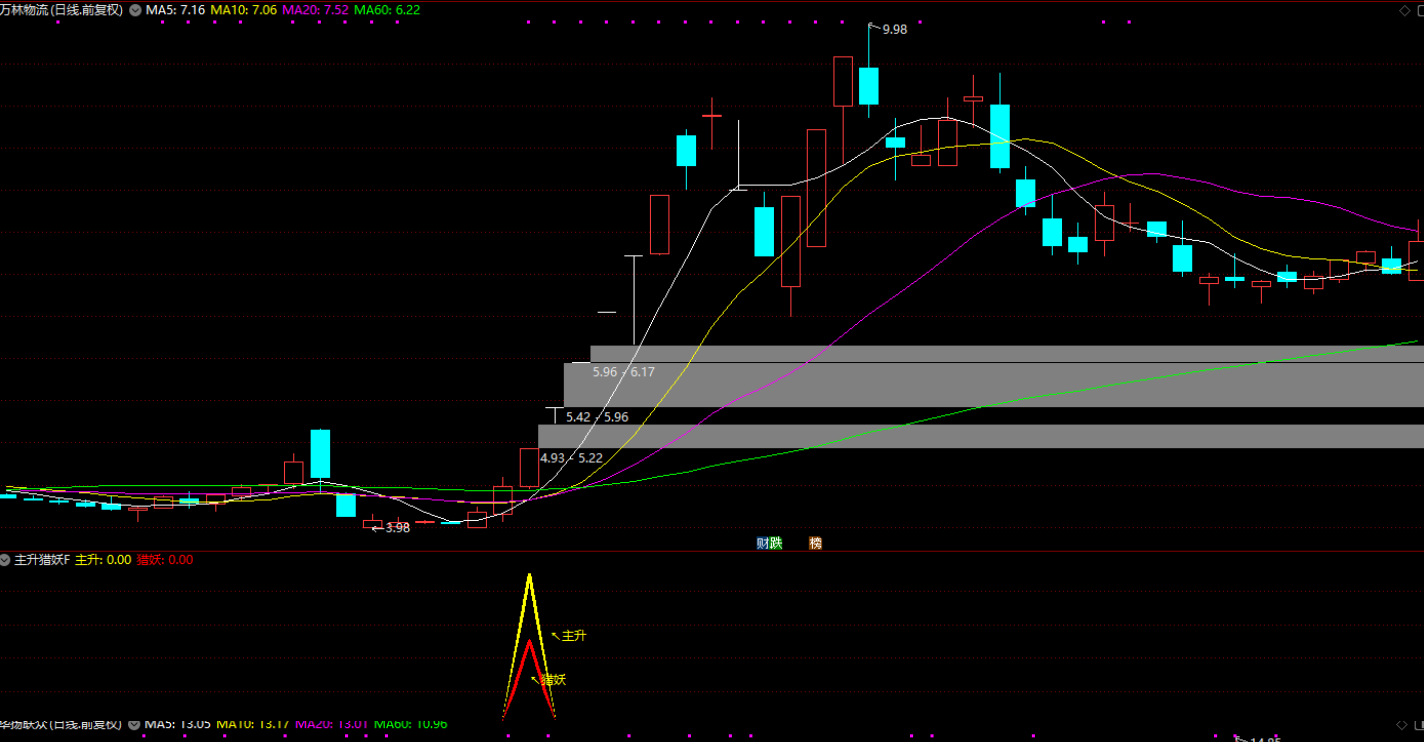Expand the lower 华扬联众 chart dropdown arrow
The width and height of the screenshot is (1424, 742).
(134, 724)
